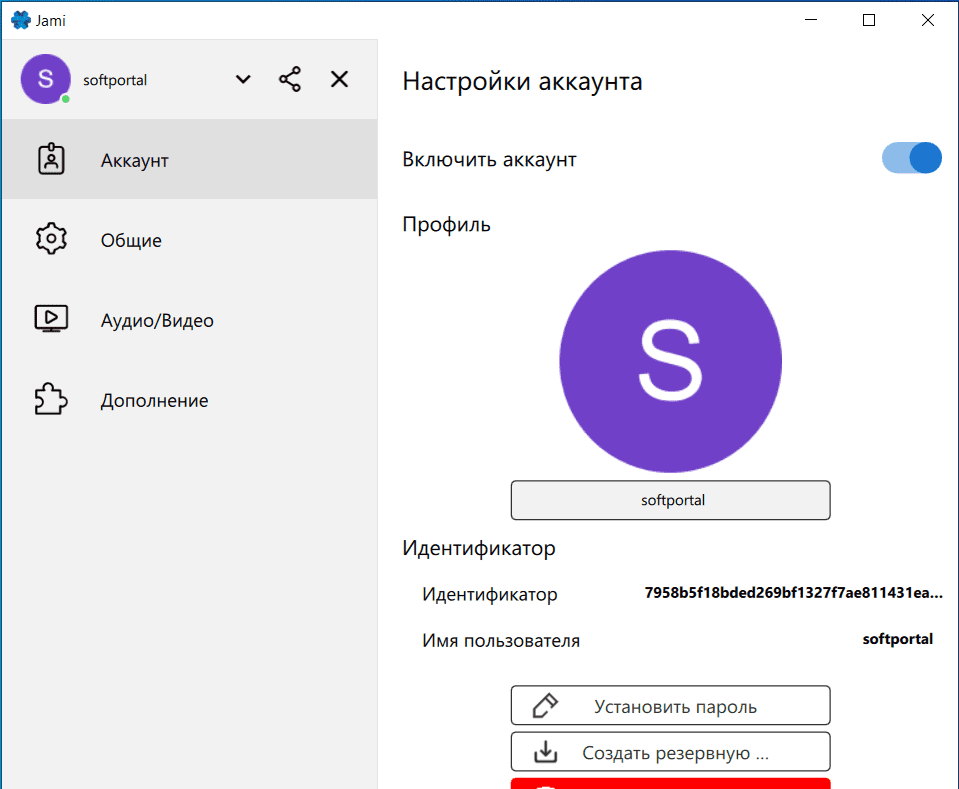Edit the softportal display name field
959x789 pixels.
pyautogui.click(x=670, y=500)
